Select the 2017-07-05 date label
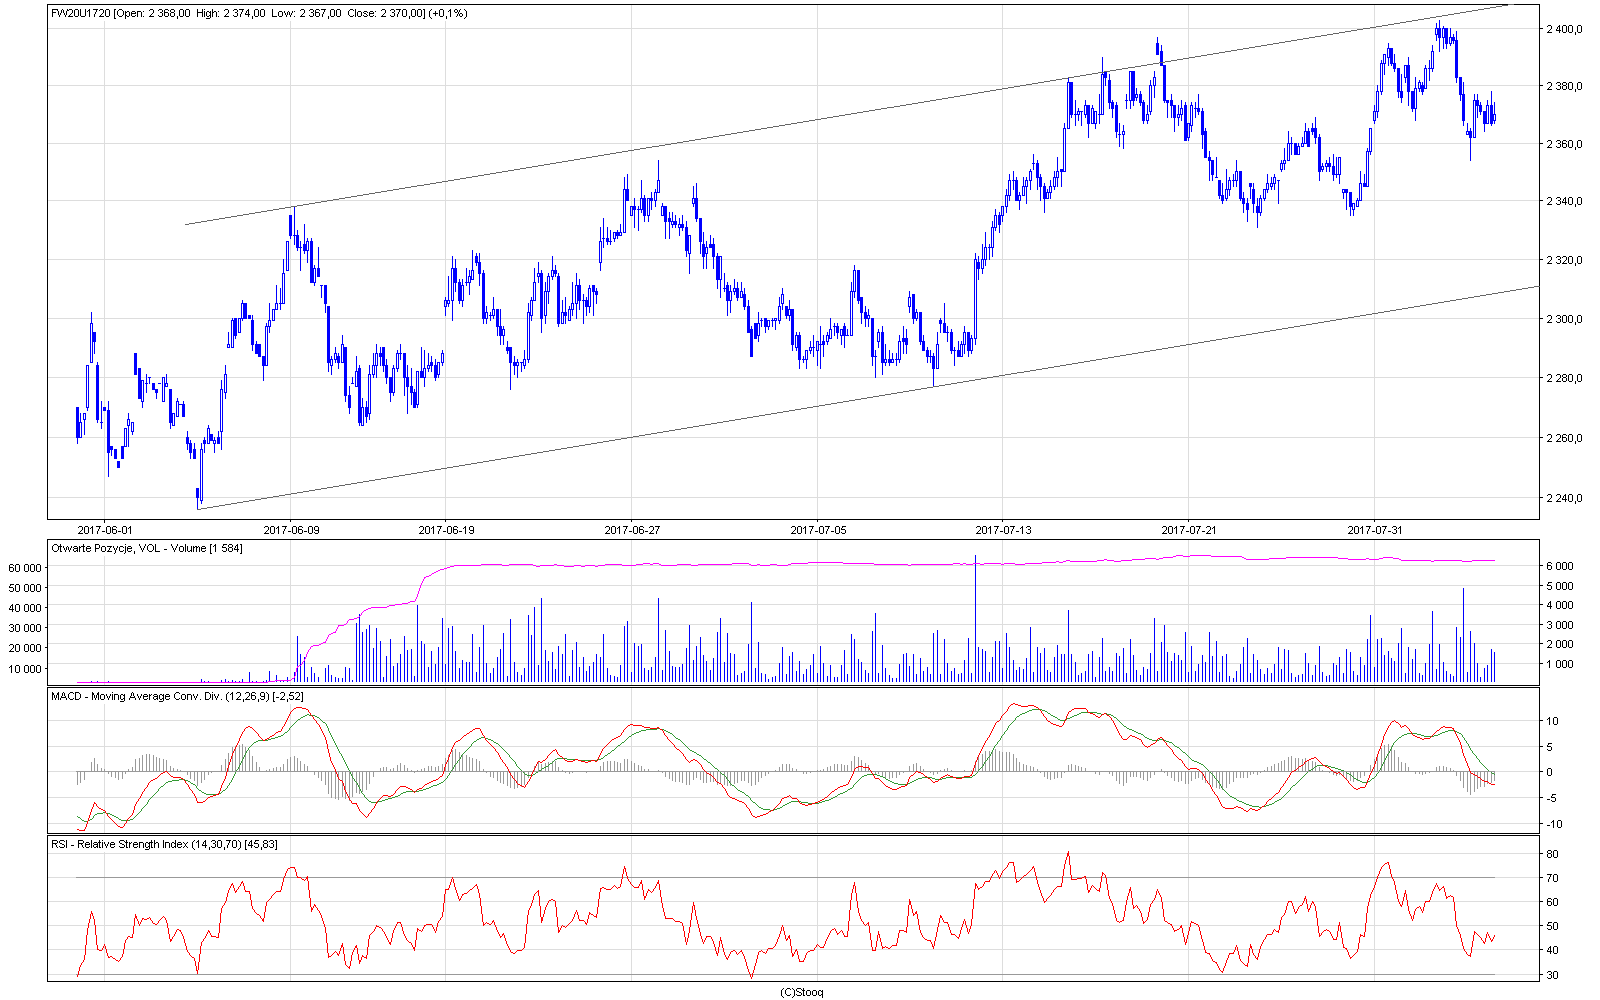The height and width of the screenshot is (1000, 1600). (x=818, y=530)
